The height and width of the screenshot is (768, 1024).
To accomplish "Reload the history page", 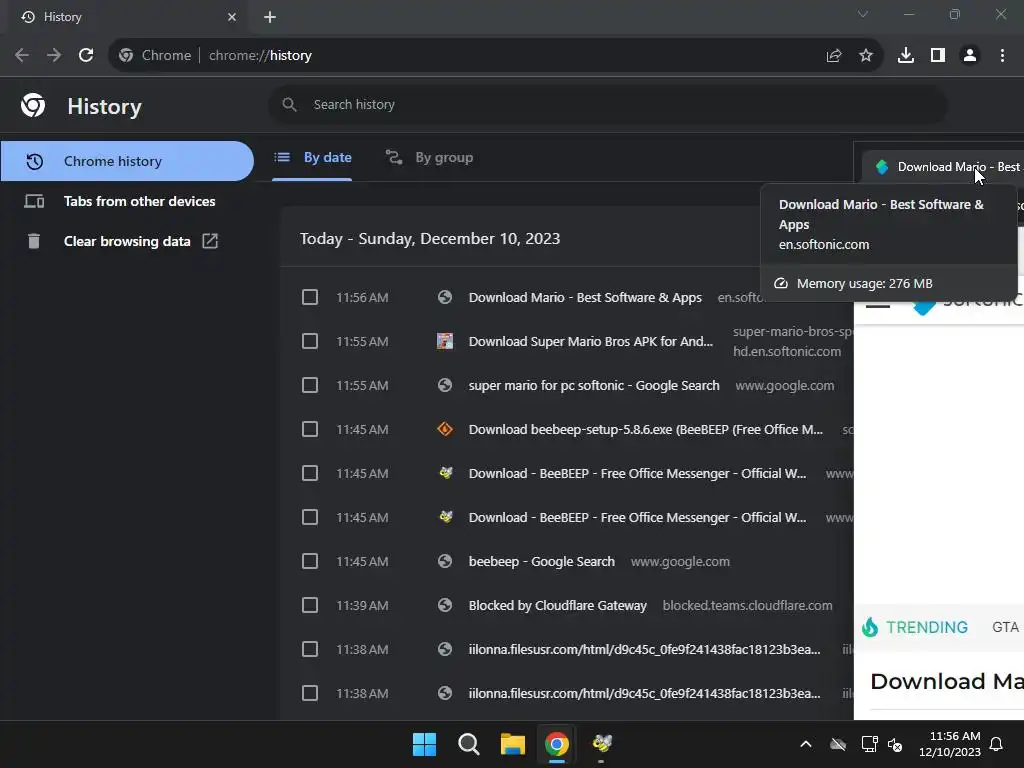I will pyautogui.click(x=86, y=56).
